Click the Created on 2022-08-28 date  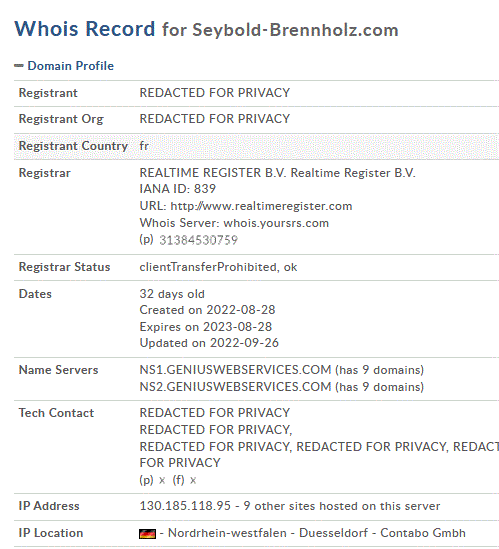(x=207, y=310)
